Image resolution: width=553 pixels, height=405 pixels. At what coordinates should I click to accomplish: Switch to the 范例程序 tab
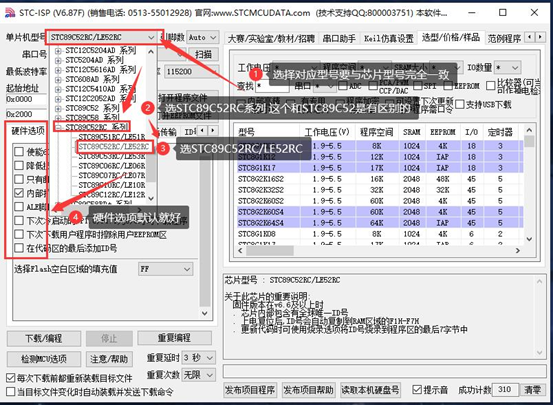point(504,38)
